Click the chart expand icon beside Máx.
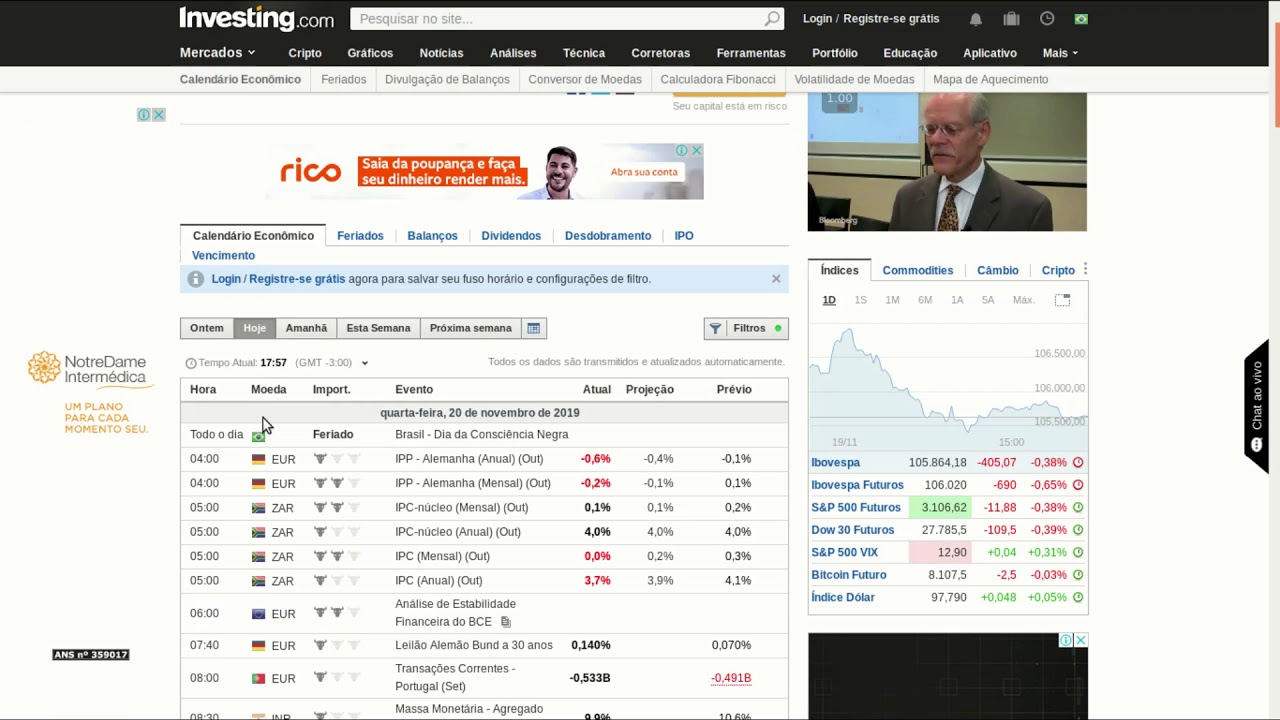 coord(1062,300)
